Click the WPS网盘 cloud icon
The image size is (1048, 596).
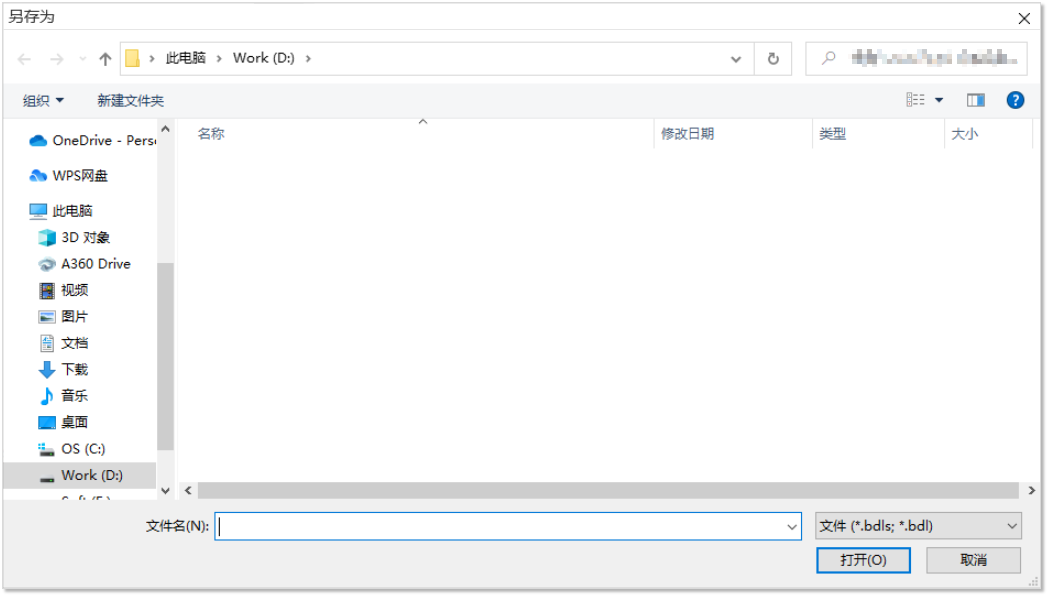pyautogui.click(x=38, y=176)
